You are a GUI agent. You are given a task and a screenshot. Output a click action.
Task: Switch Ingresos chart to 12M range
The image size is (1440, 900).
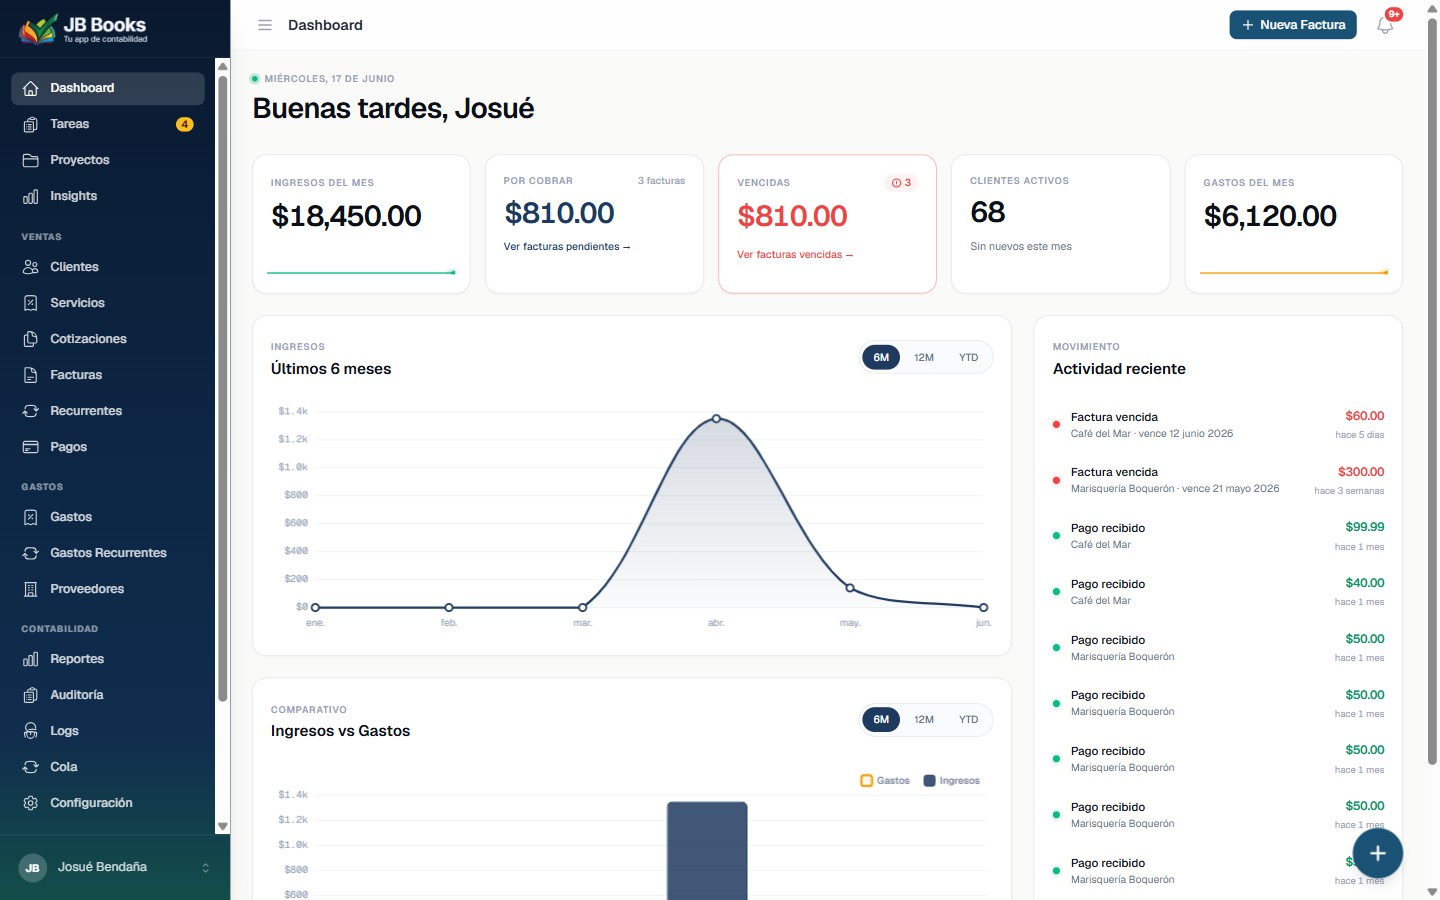(924, 357)
